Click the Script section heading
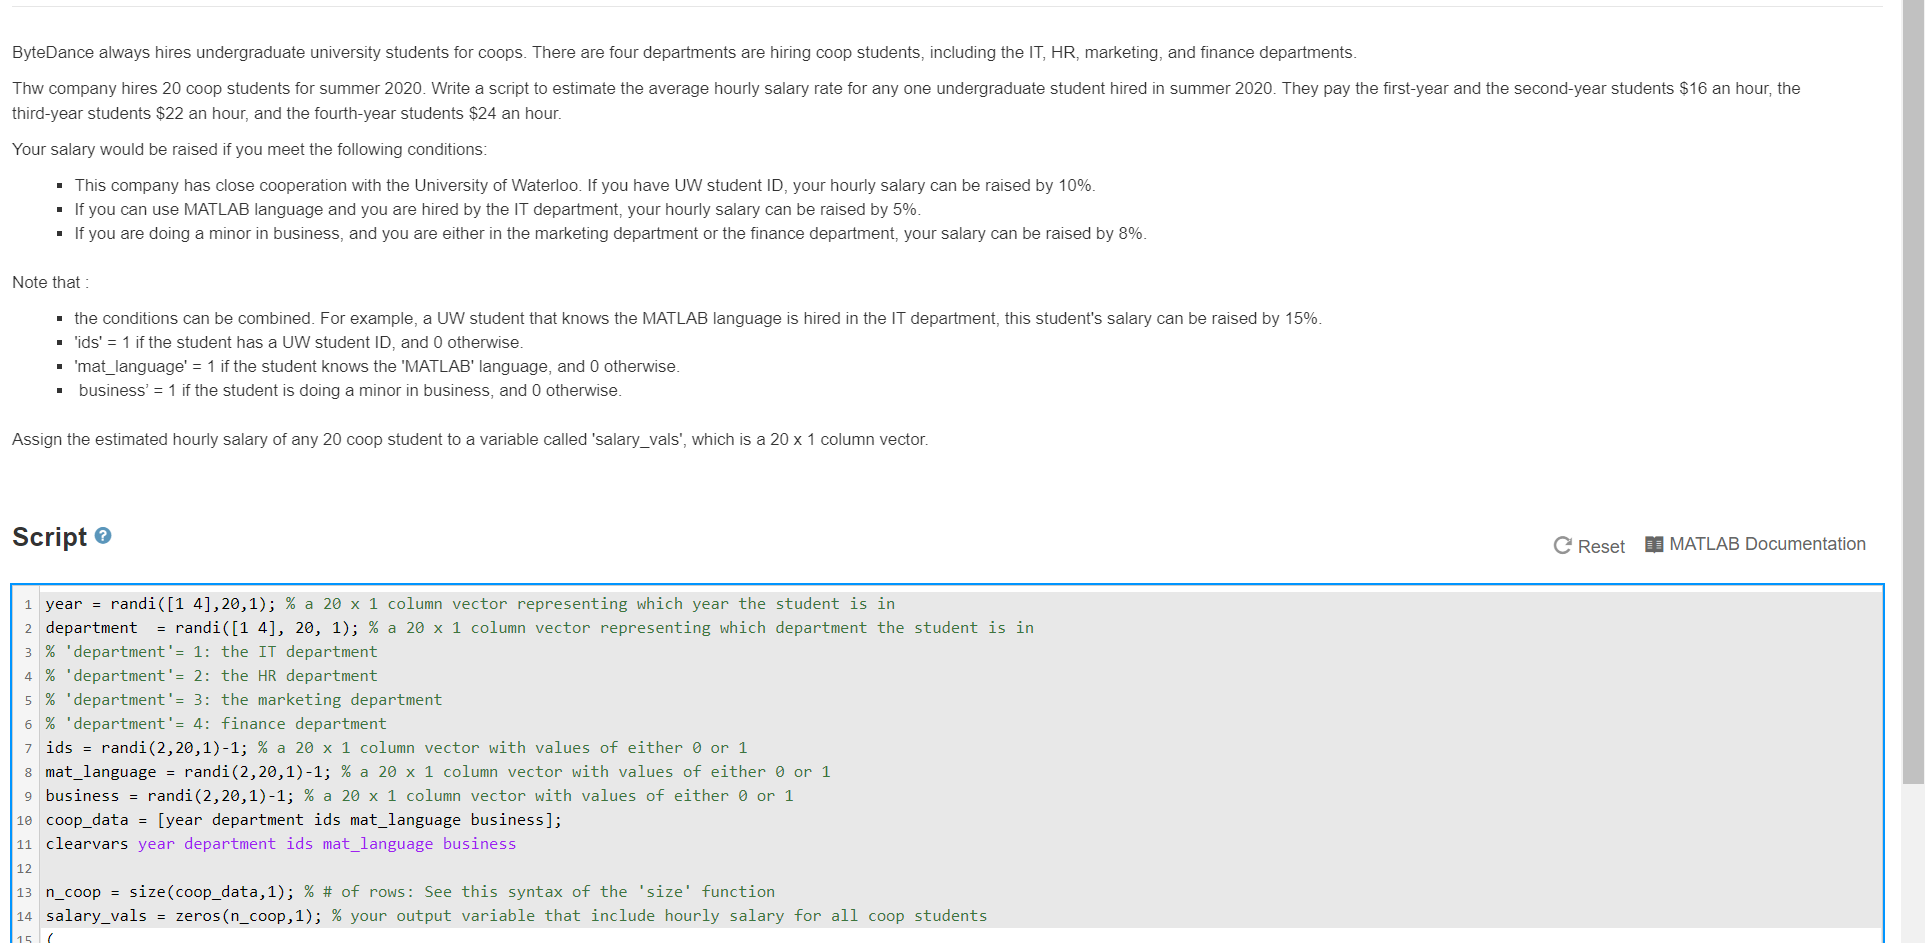 pos(50,537)
